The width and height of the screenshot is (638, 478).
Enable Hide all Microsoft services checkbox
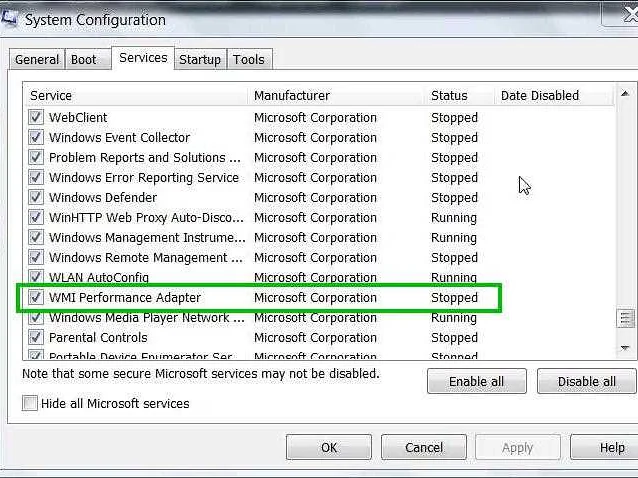click(x=31, y=404)
